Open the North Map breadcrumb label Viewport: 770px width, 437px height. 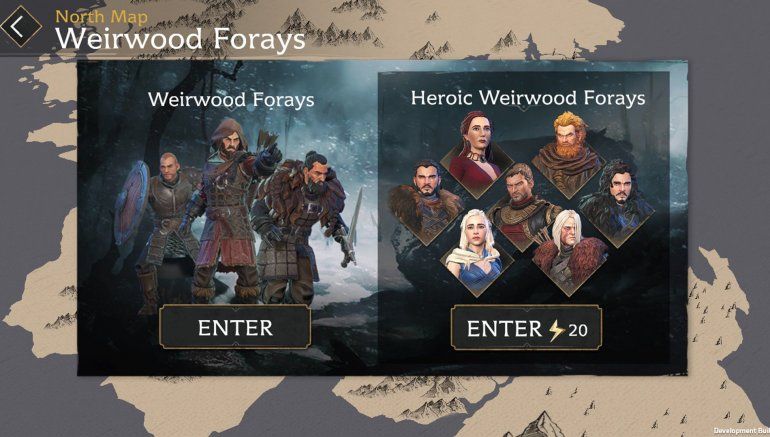pos(101,17)
